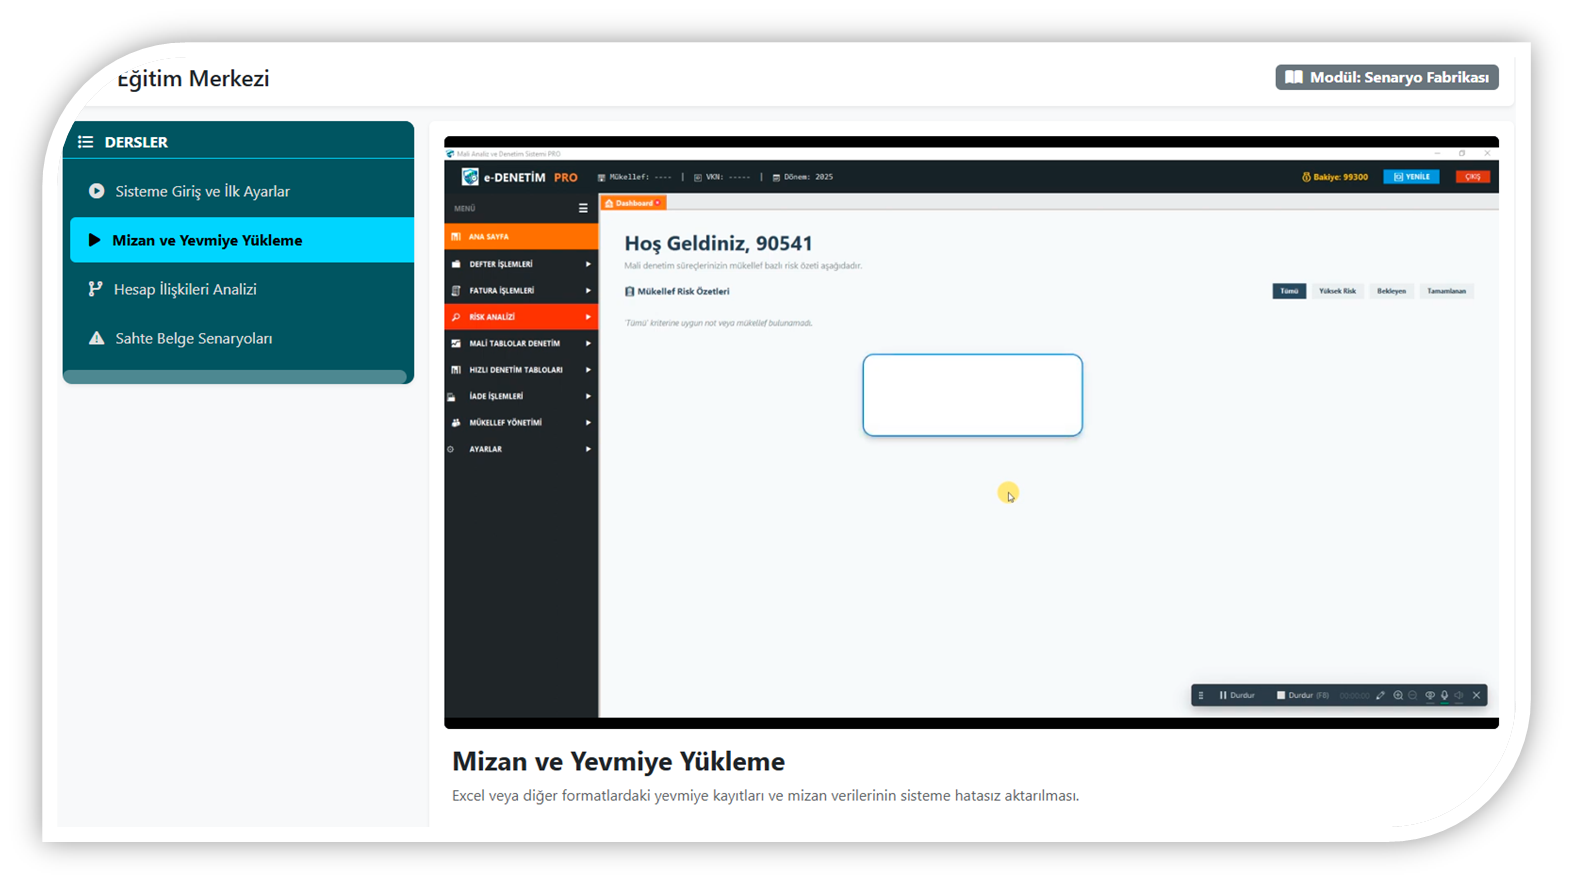Expand the Defter İşlemleri submenu arrow
This screenshot has width=1573, height=884.
(588, 264)
